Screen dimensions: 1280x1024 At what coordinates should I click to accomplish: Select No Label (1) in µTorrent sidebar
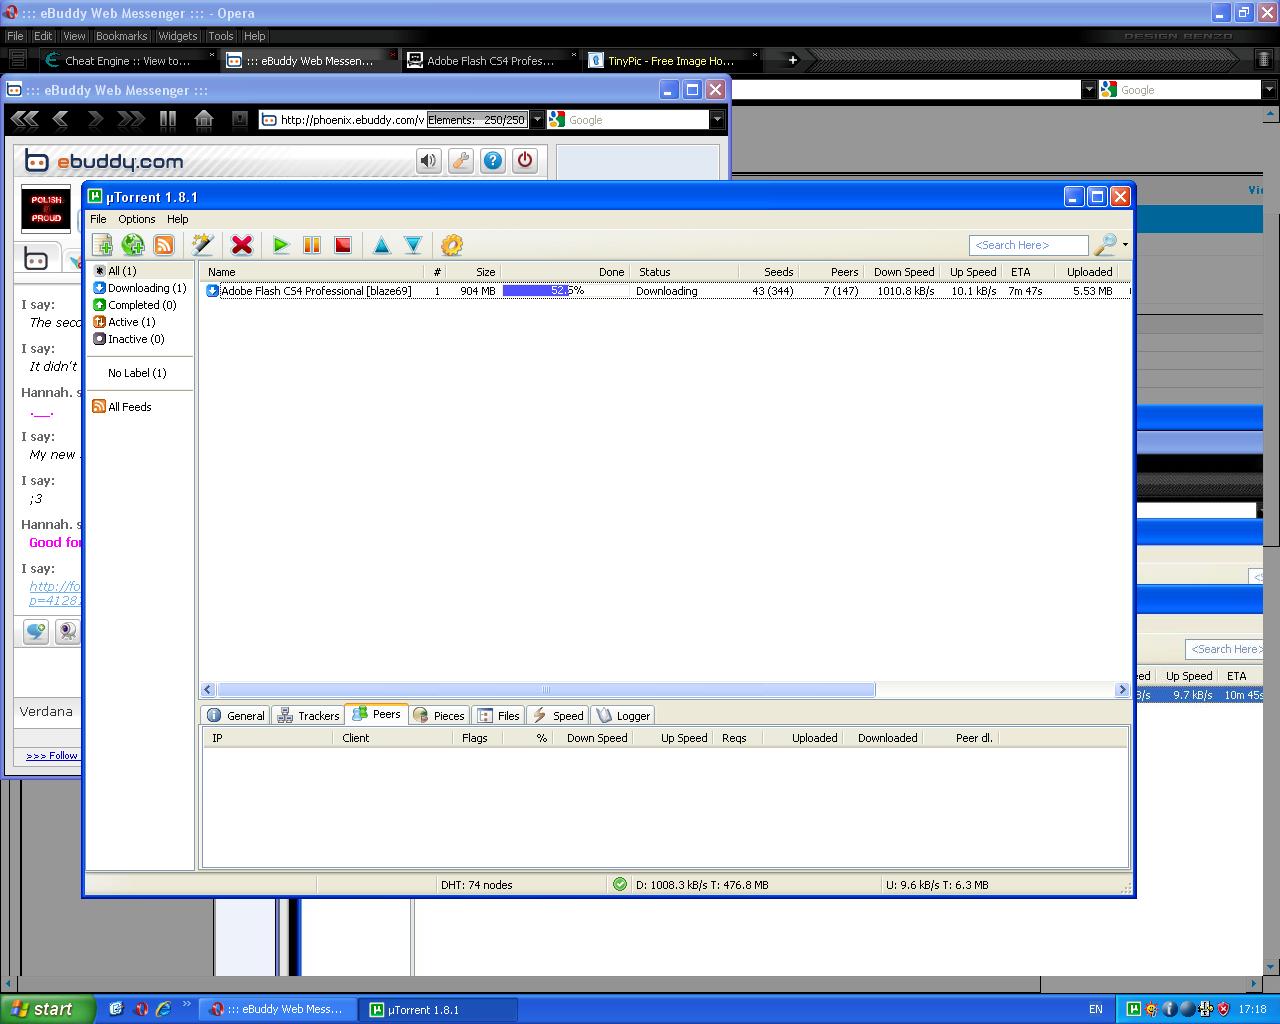point(137,373)
